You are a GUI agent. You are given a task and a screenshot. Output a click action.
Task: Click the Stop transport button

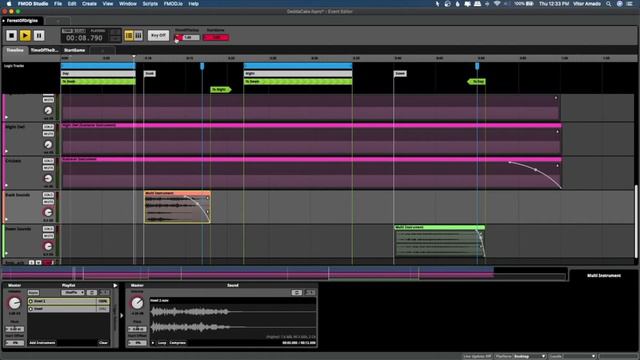(11, 36)
